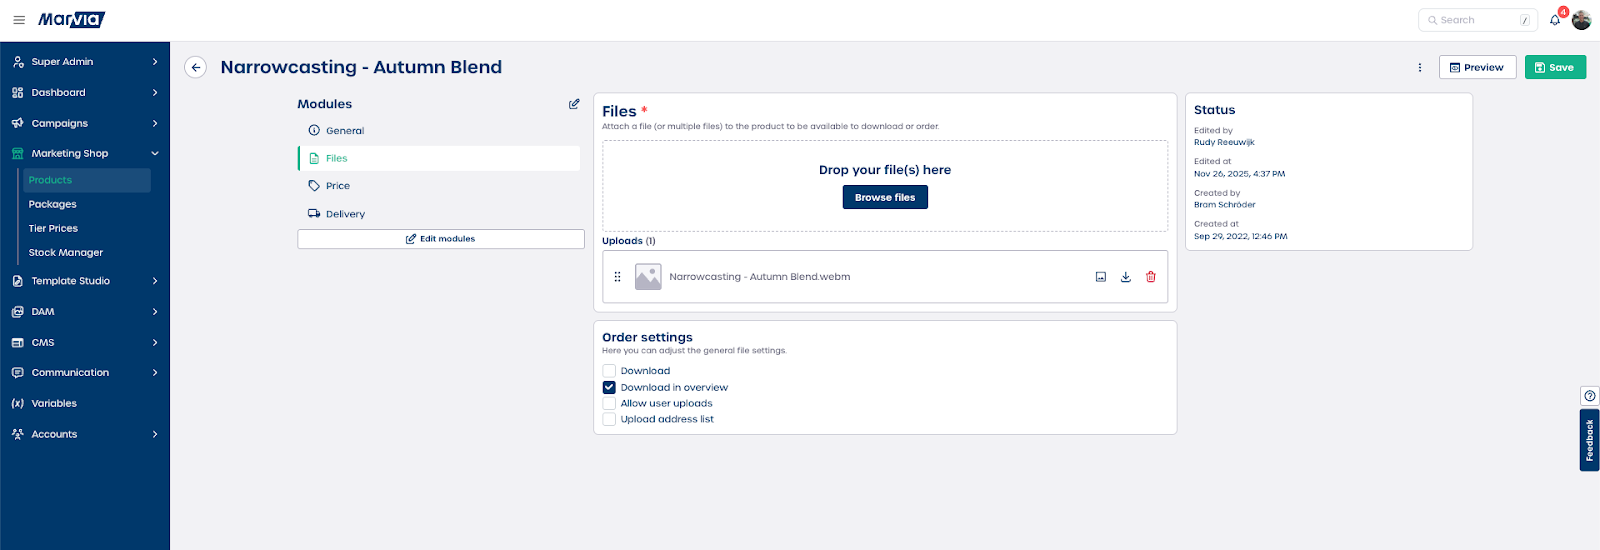The width and height of the screenshot is (1600, 550).
Task: Open Stock Manager in sidebar
Action: tap(66, 253)
